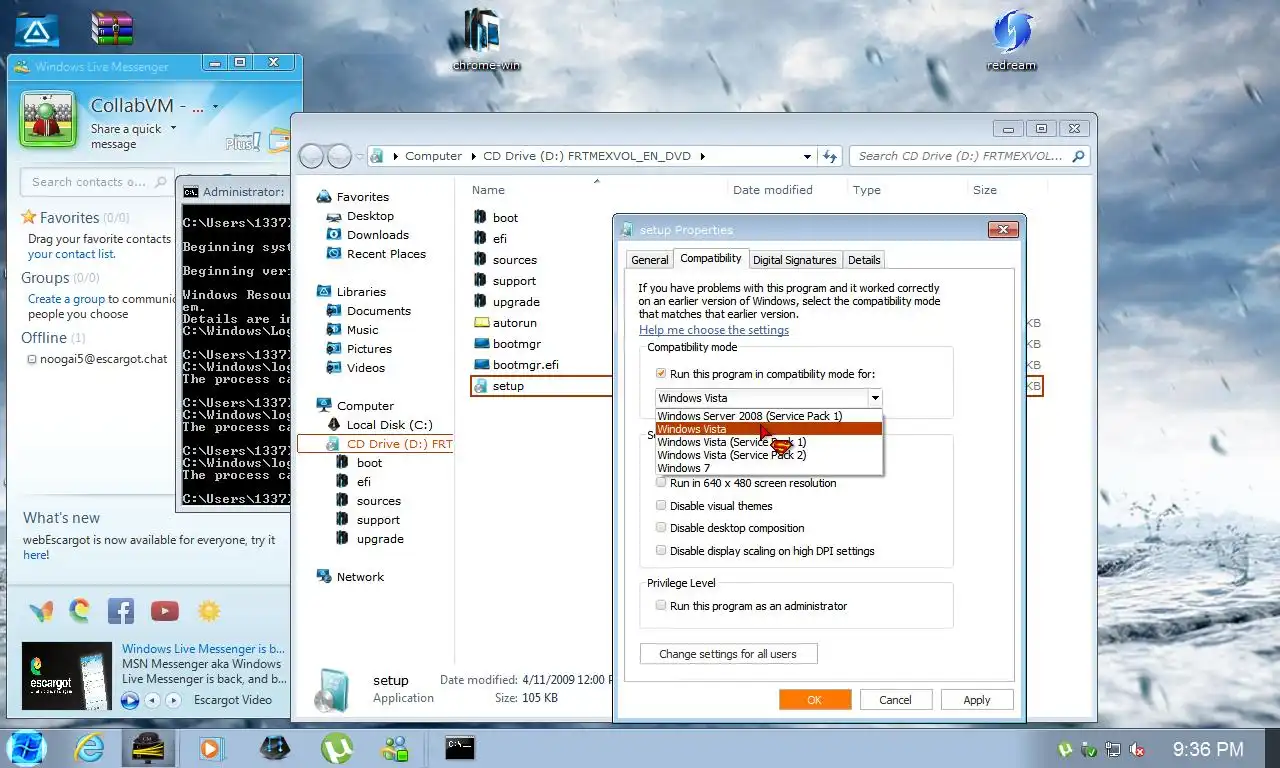Open the quick message dropdown arrow

pos(173,128)
